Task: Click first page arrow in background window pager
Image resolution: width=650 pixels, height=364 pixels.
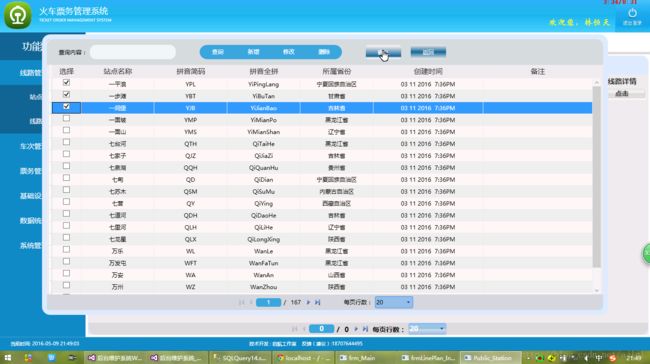Action: (295, 329)
